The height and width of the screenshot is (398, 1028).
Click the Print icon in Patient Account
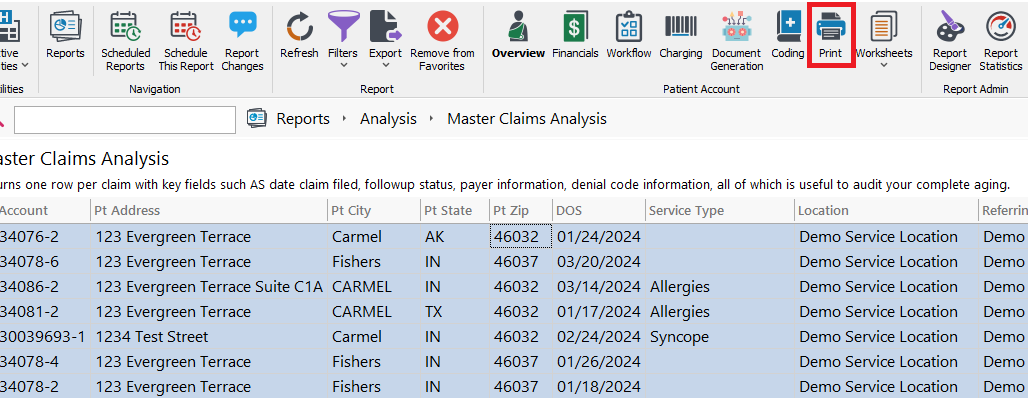coord(831,26)
